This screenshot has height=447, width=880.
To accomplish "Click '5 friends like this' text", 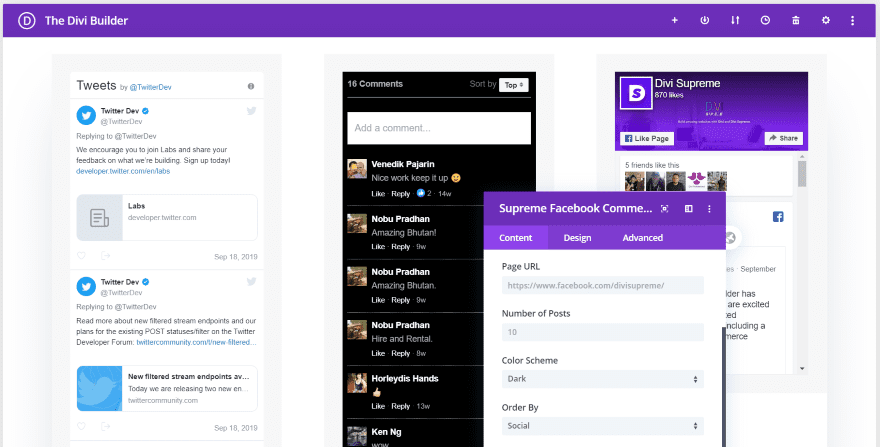I will 652,165.
